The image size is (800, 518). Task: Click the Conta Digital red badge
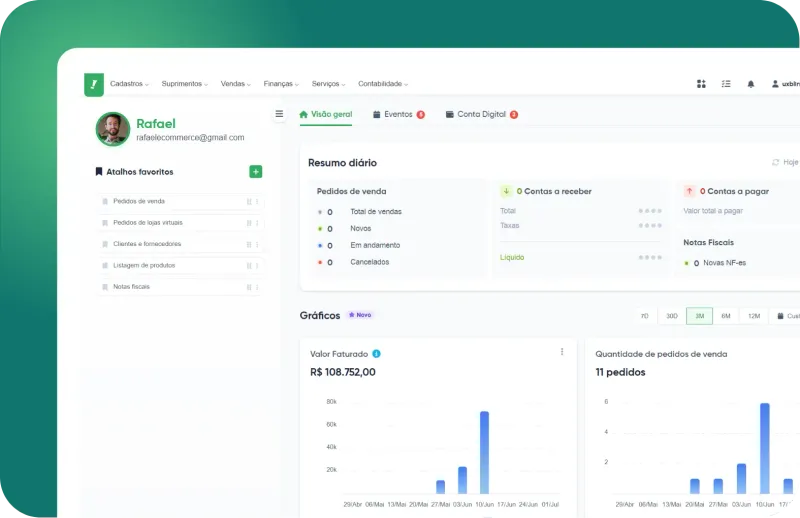tap(514, 114)
